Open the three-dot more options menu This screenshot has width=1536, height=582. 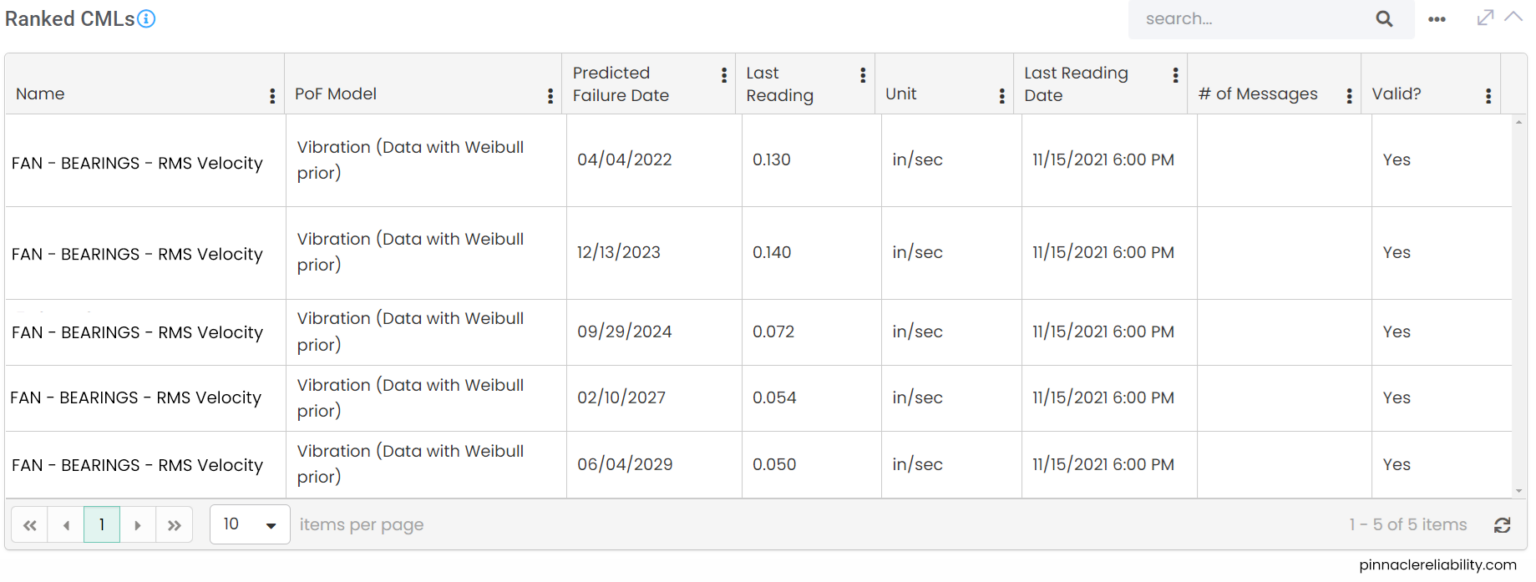coord(1437,19)
